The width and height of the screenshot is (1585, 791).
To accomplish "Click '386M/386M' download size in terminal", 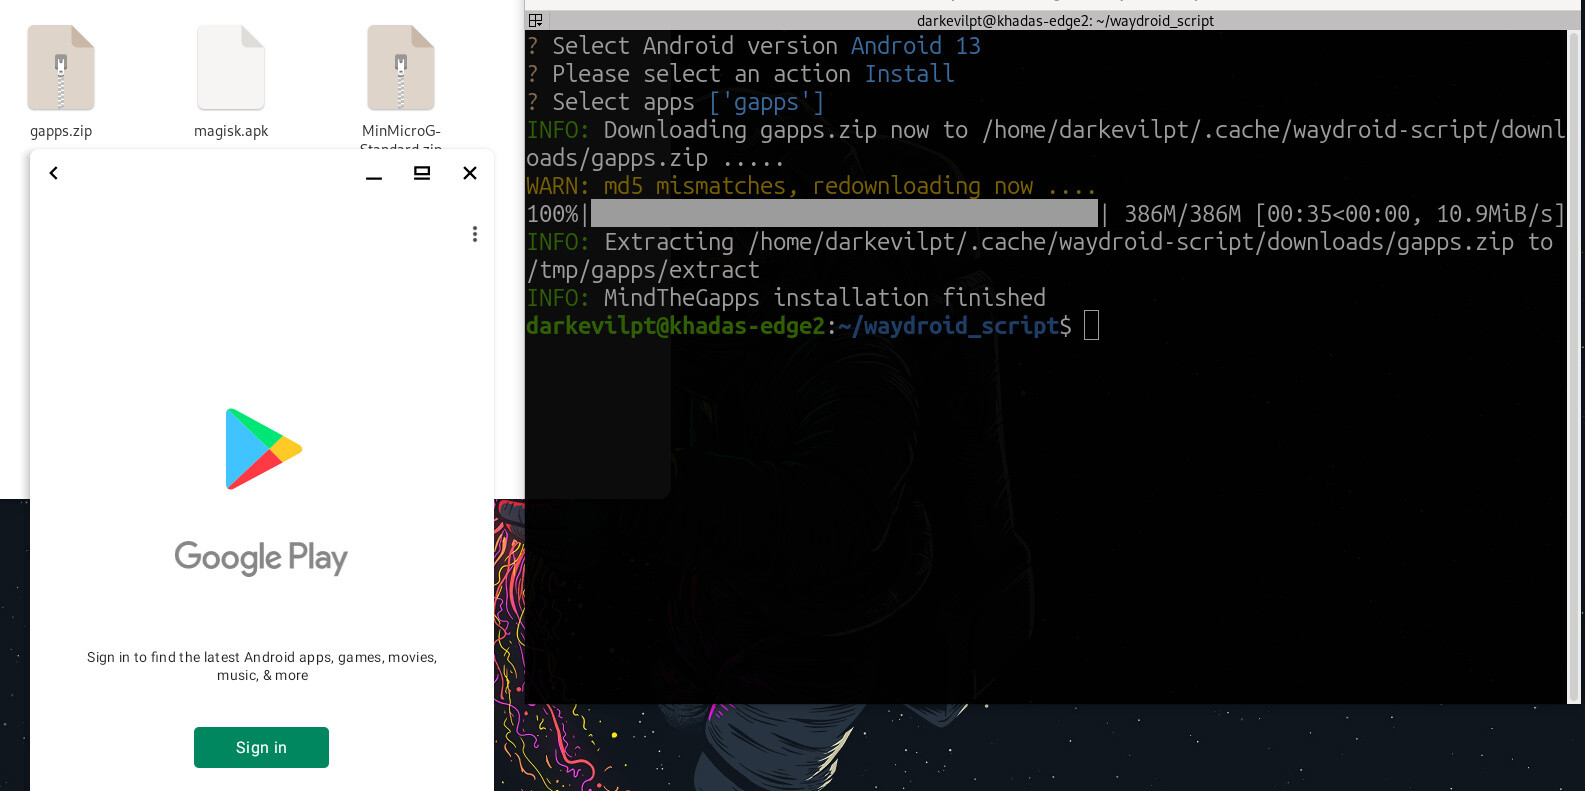I will (1182, 214).
